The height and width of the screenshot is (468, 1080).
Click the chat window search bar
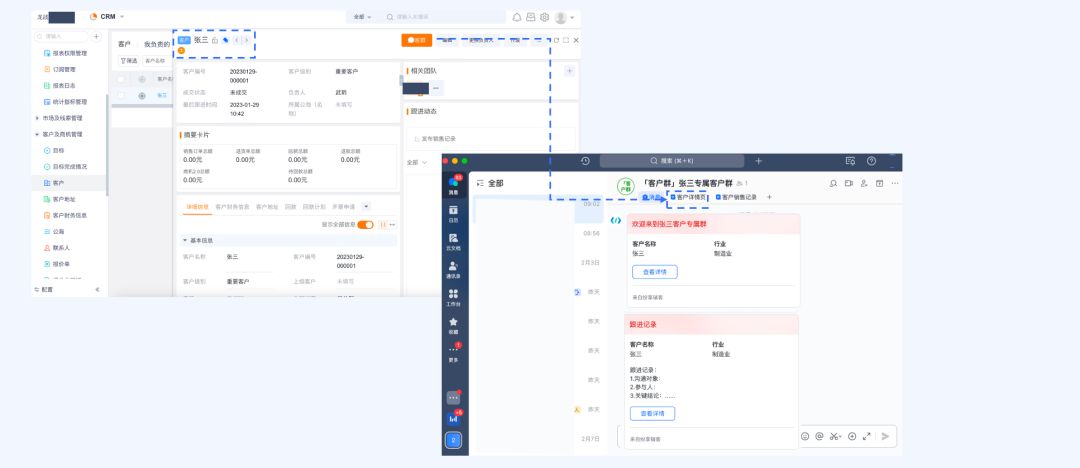(x=672, y=161)
